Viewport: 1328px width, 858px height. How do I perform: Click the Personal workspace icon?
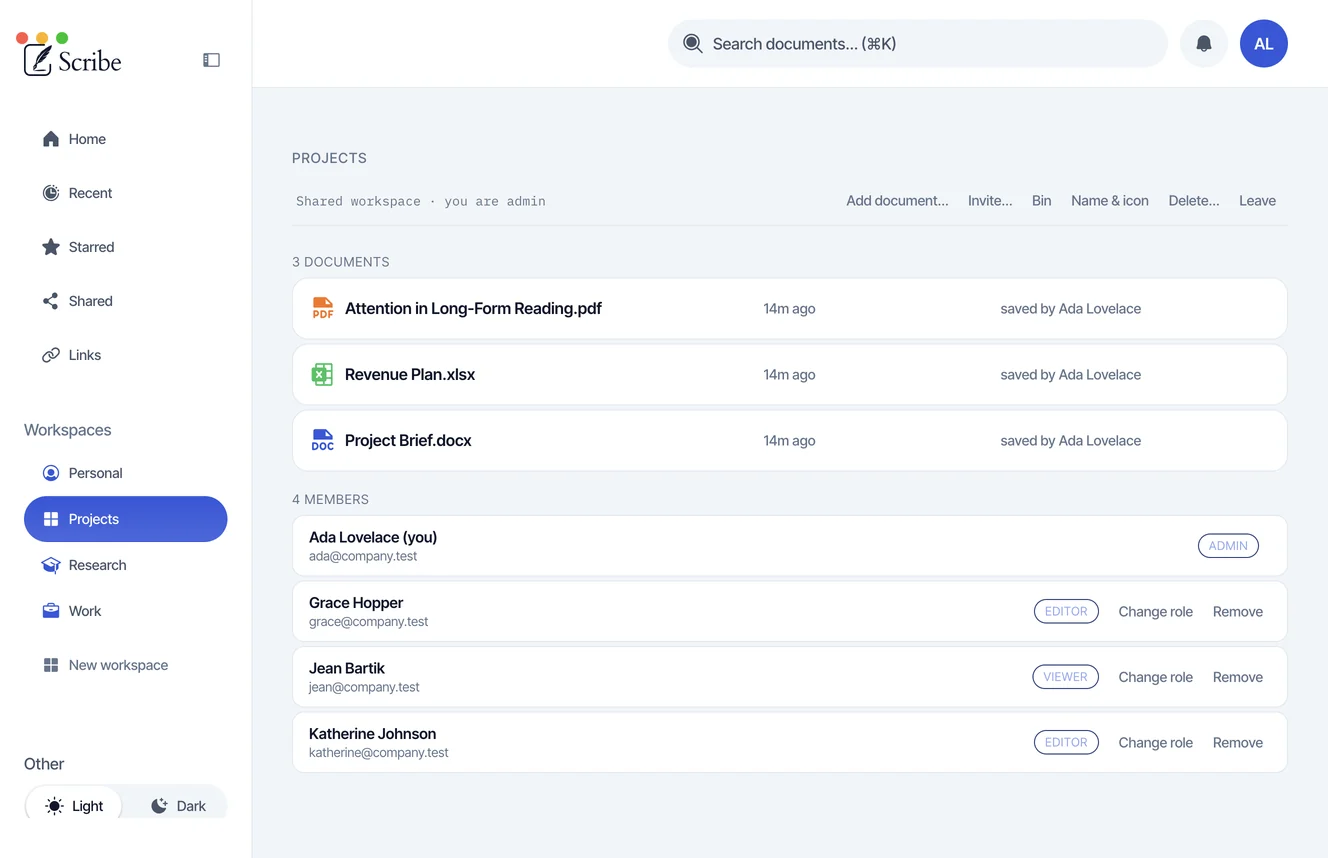[51, 473]
